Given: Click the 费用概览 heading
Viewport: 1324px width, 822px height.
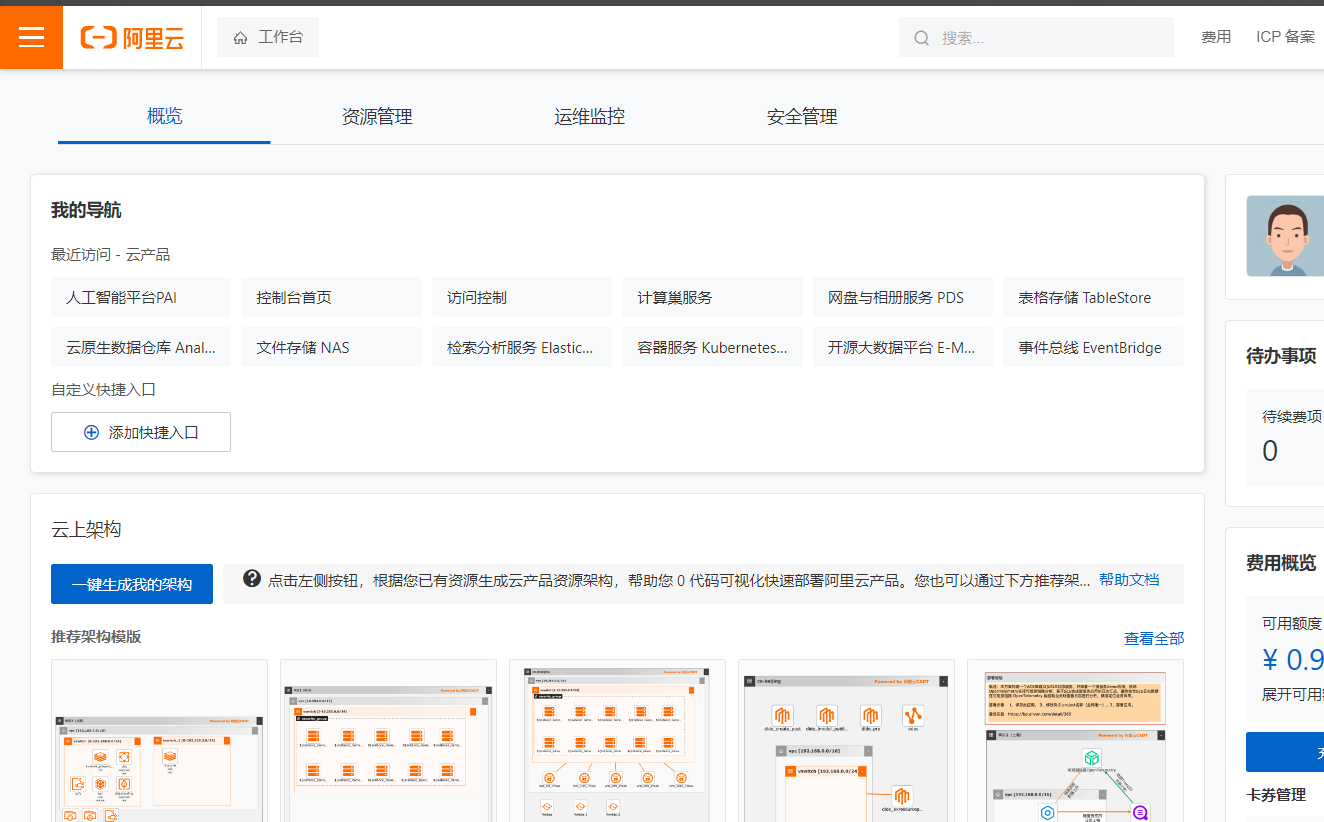Looking at the screenshot, I should click(x=1281, y=562).
